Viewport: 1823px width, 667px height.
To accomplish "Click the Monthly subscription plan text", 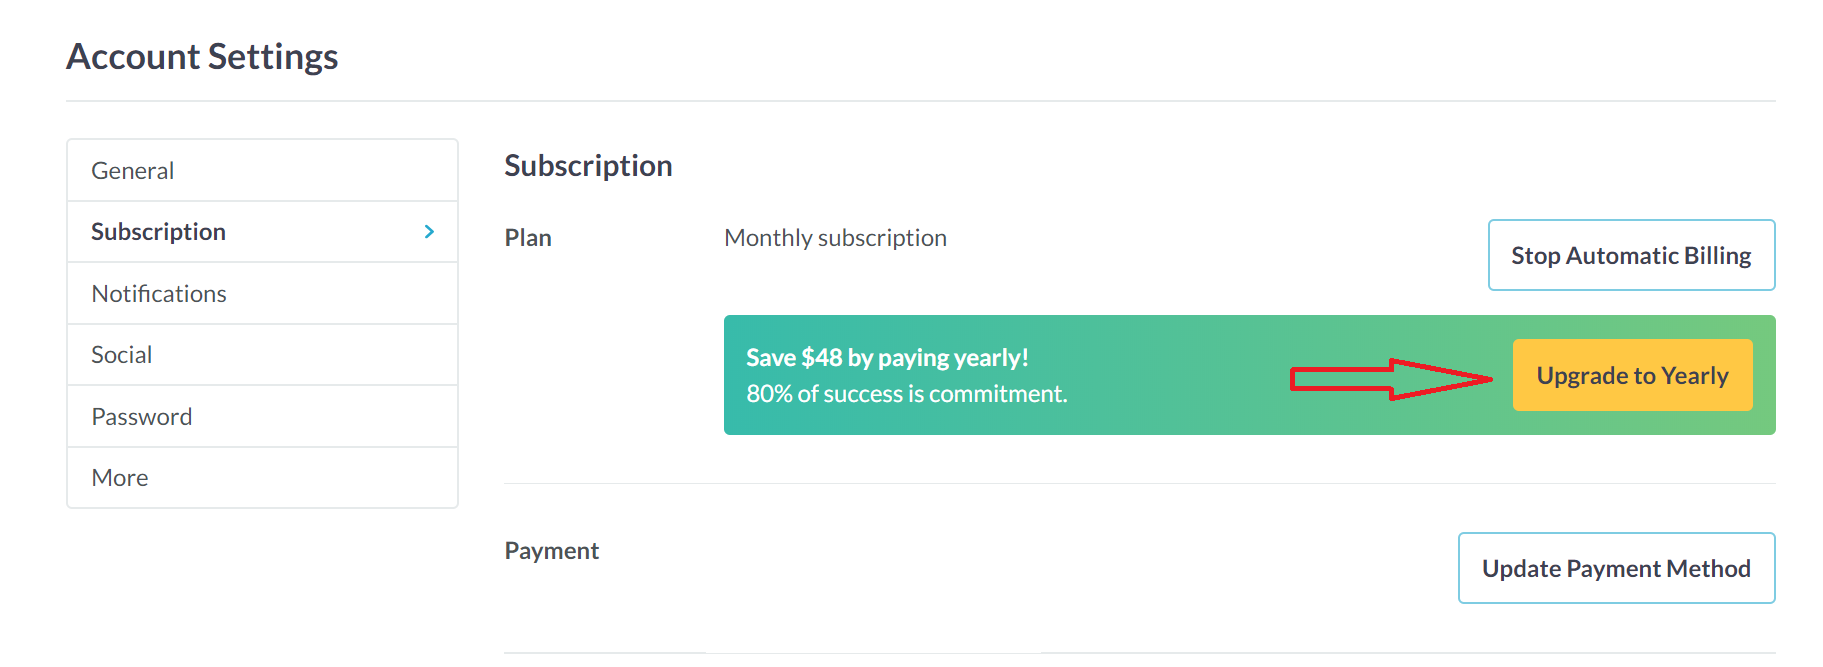I will click(x=835, y=238).
